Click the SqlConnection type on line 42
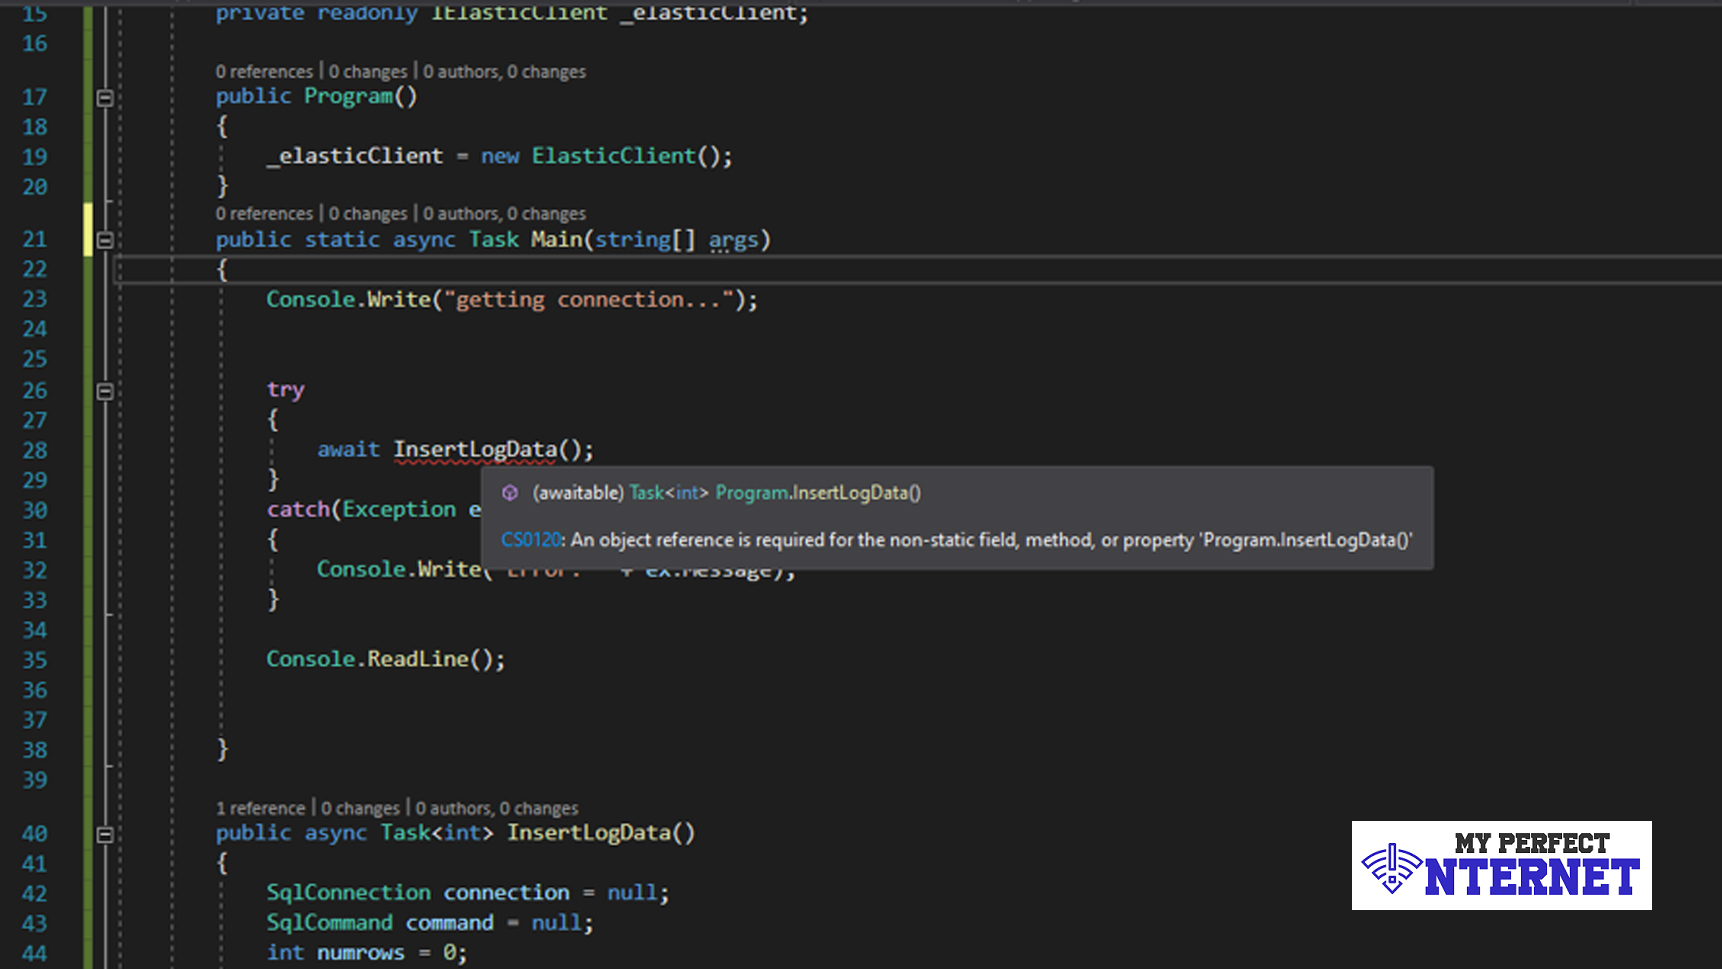This screenshot has width=1722, height=969. [349, 893]
